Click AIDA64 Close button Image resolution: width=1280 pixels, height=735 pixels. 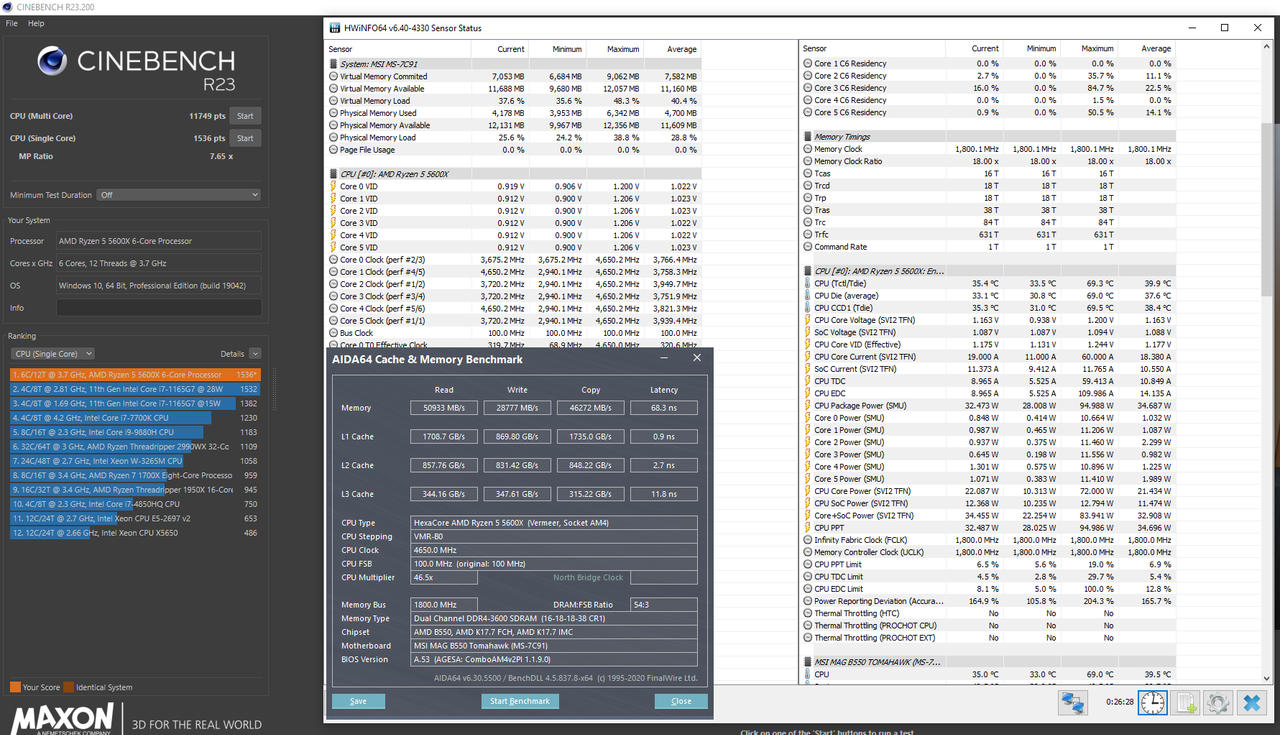[x=681, y=701]
